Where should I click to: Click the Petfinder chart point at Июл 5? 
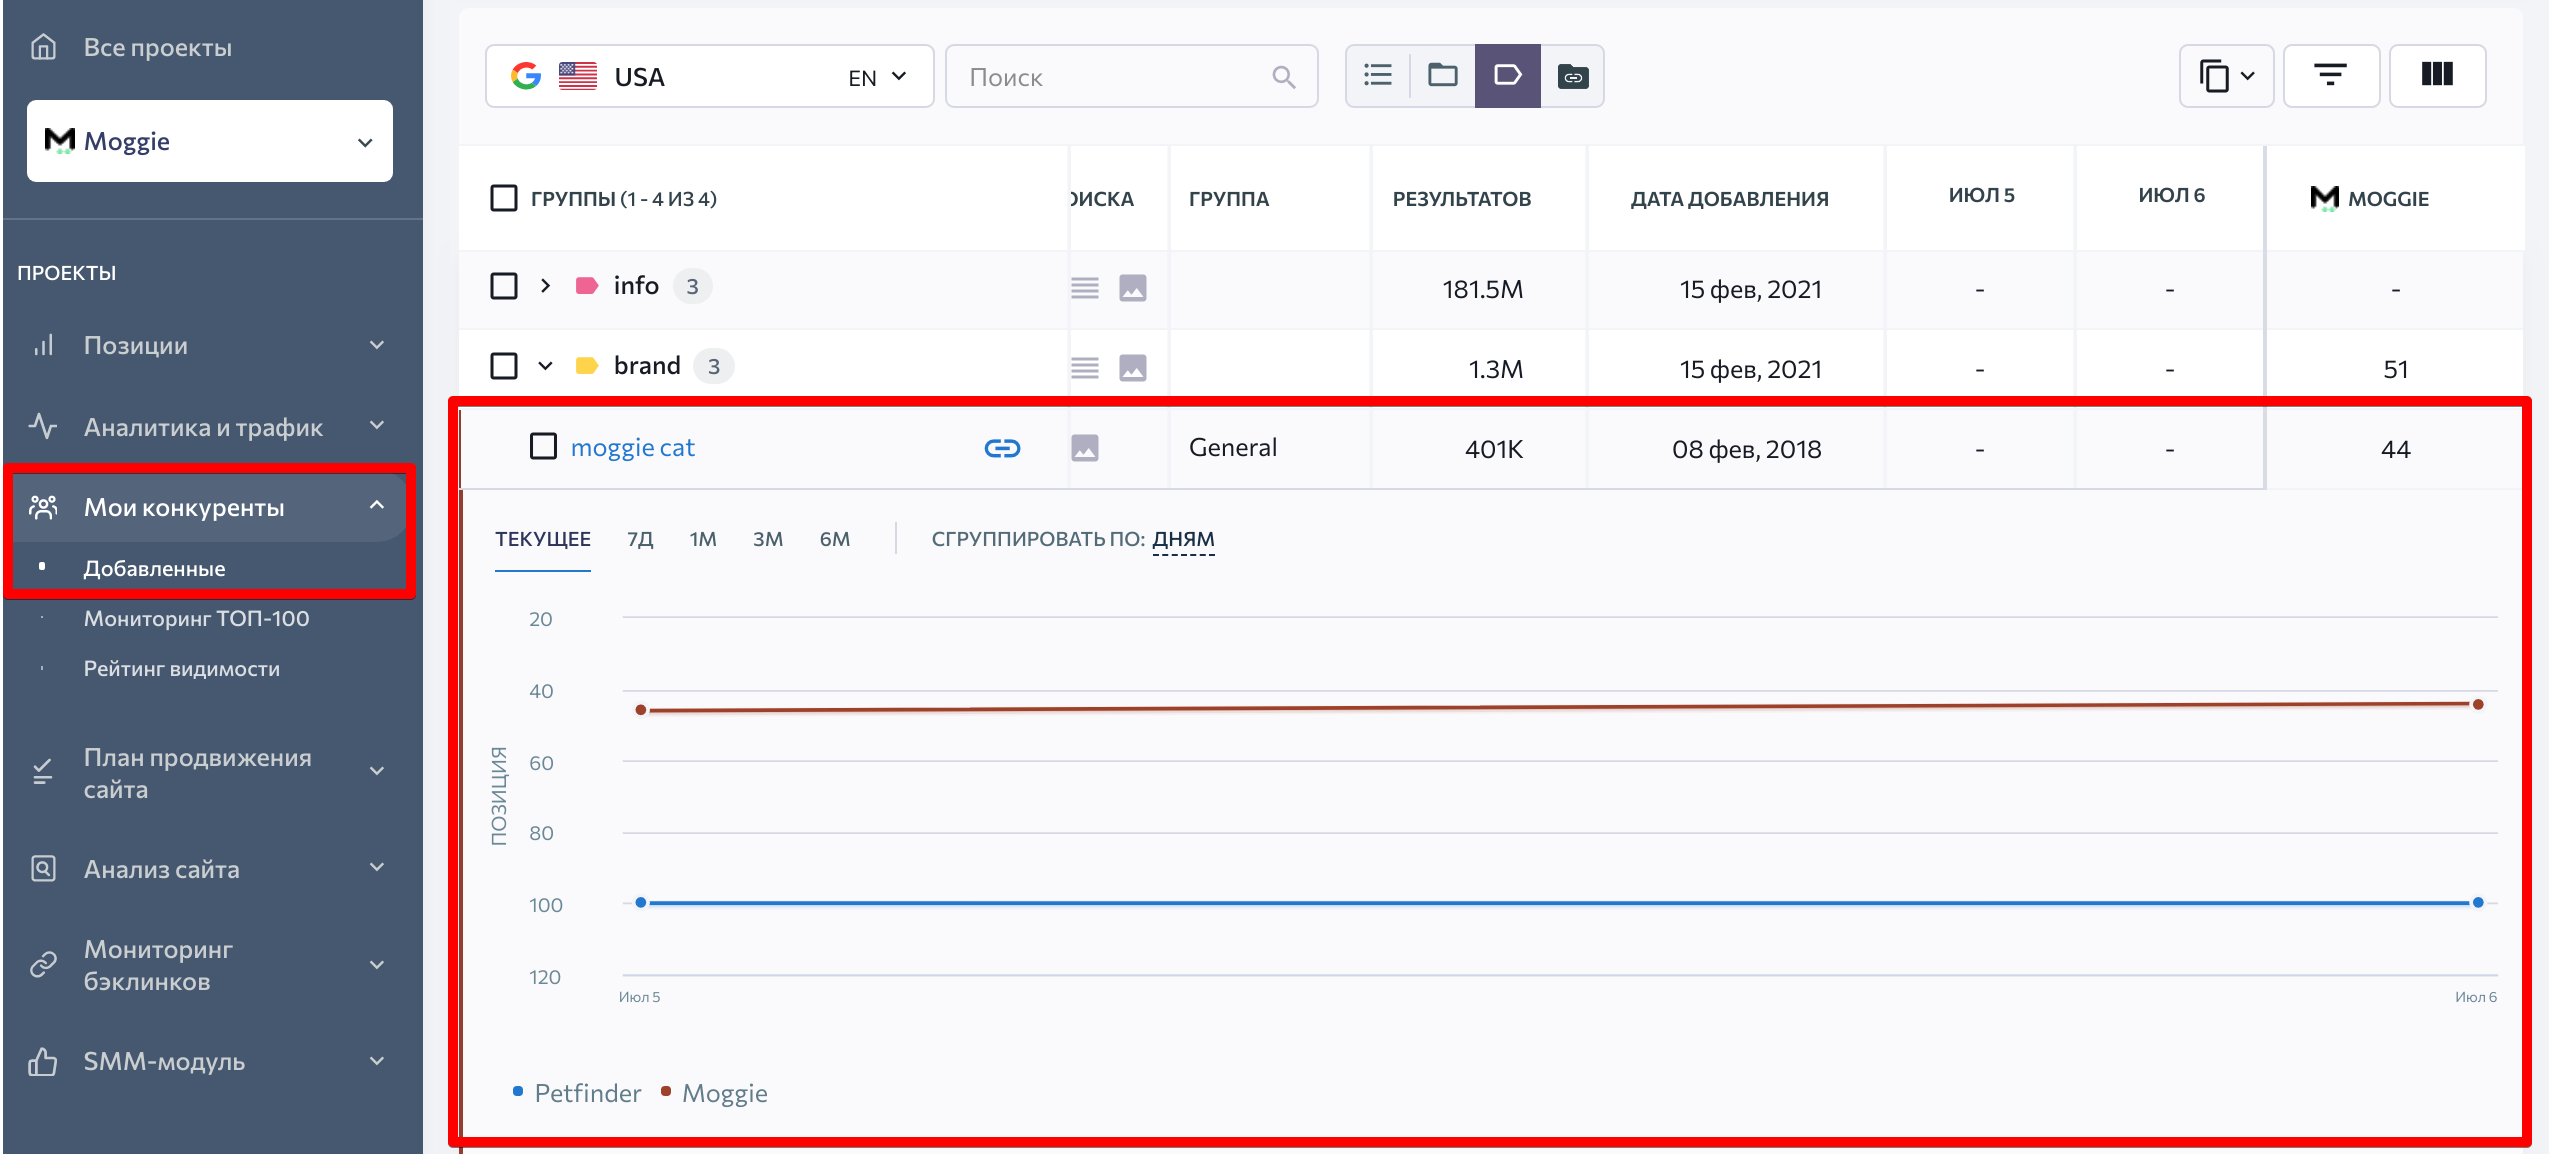(x=641, y=903)
